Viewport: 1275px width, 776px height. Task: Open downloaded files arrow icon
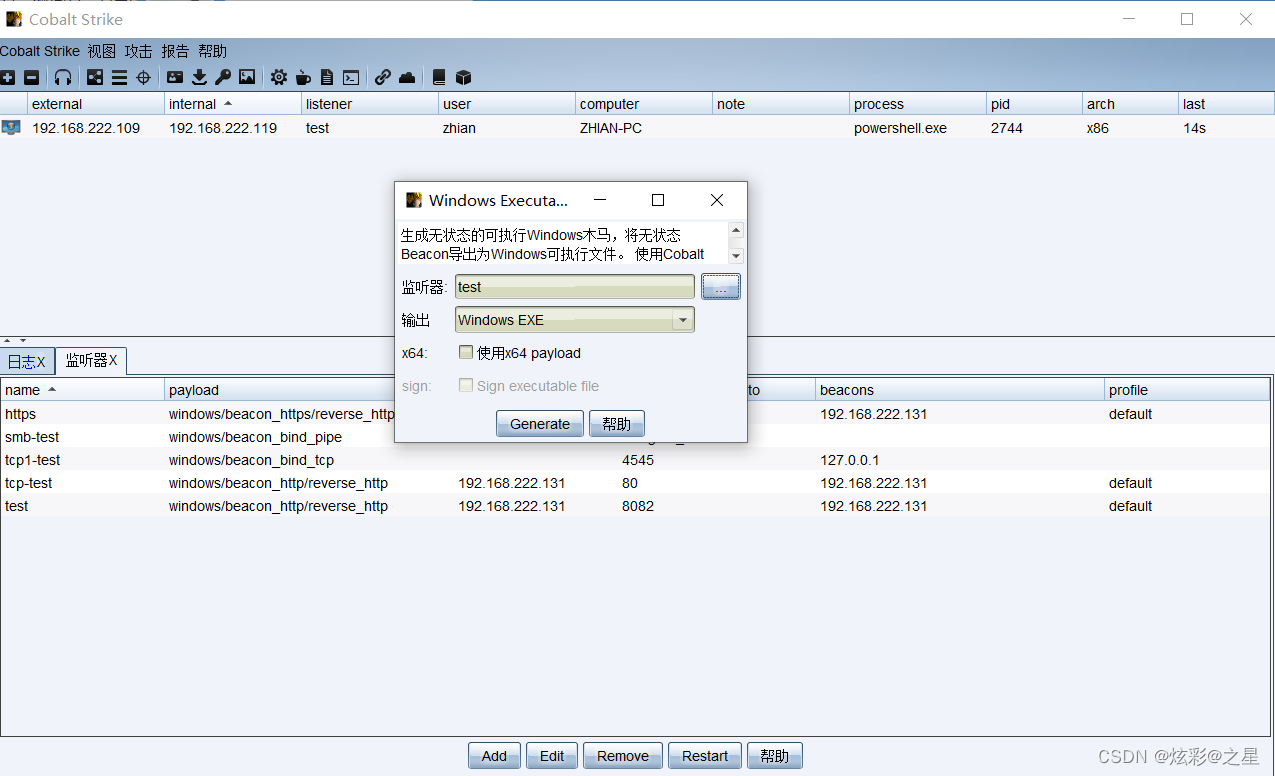[x=199, y=77]
